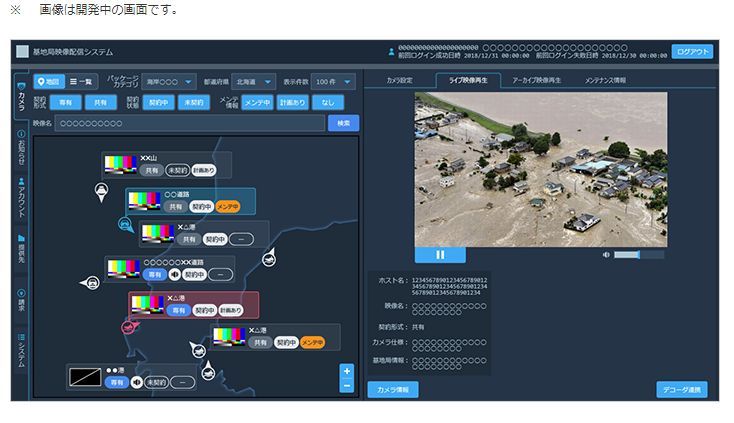
Task: Switch to the メンテナンス情報 tab
Action: click(605, 80)
